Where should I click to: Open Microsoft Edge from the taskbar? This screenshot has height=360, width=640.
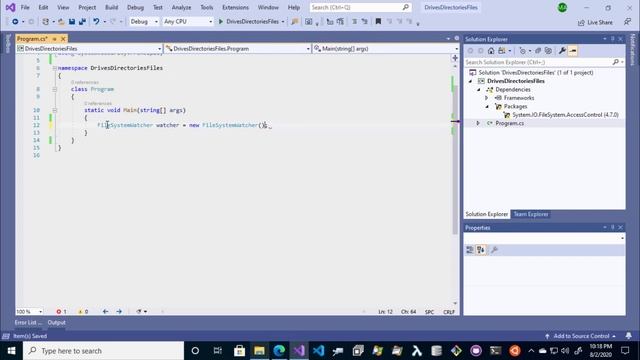click(x=279, y=351)
